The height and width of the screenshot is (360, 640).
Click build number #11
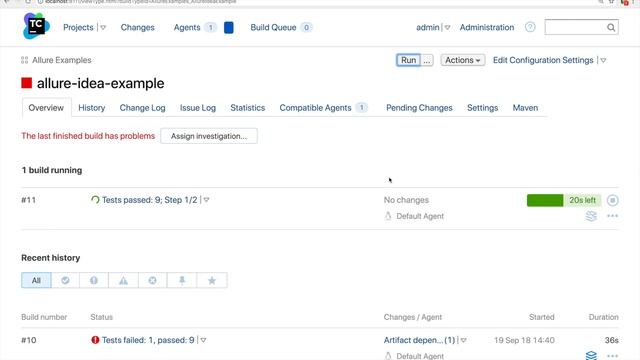pos(29,200)
